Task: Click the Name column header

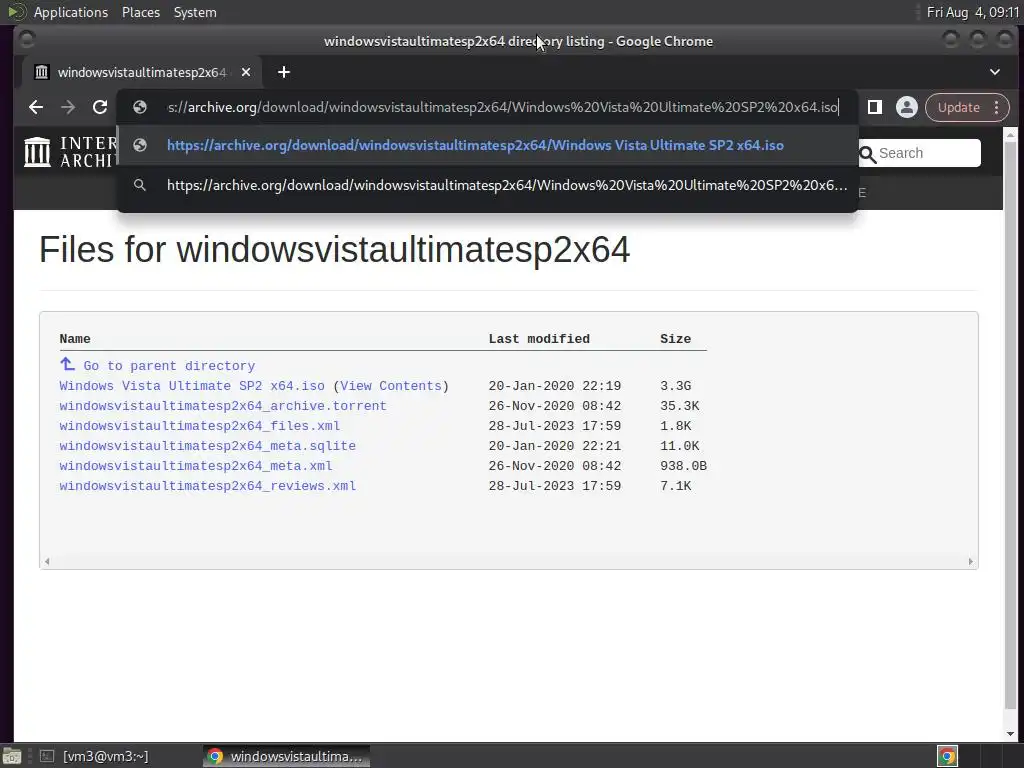Action: click(x=75, y=339)
